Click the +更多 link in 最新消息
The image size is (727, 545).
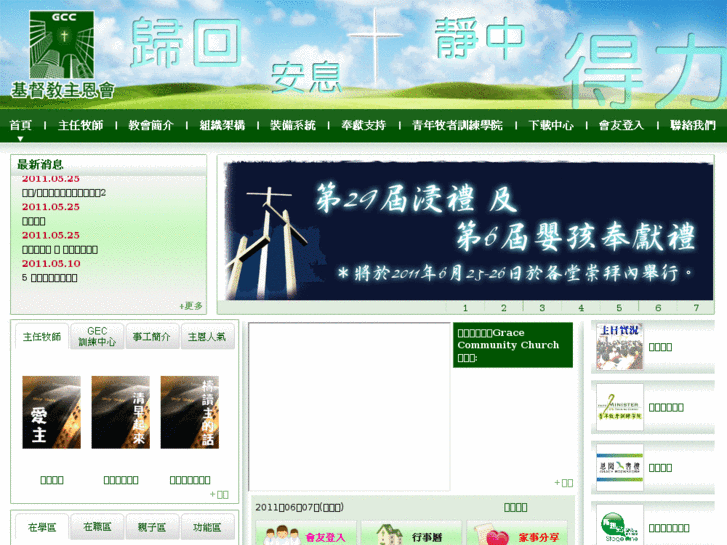[x=191, y=306]
